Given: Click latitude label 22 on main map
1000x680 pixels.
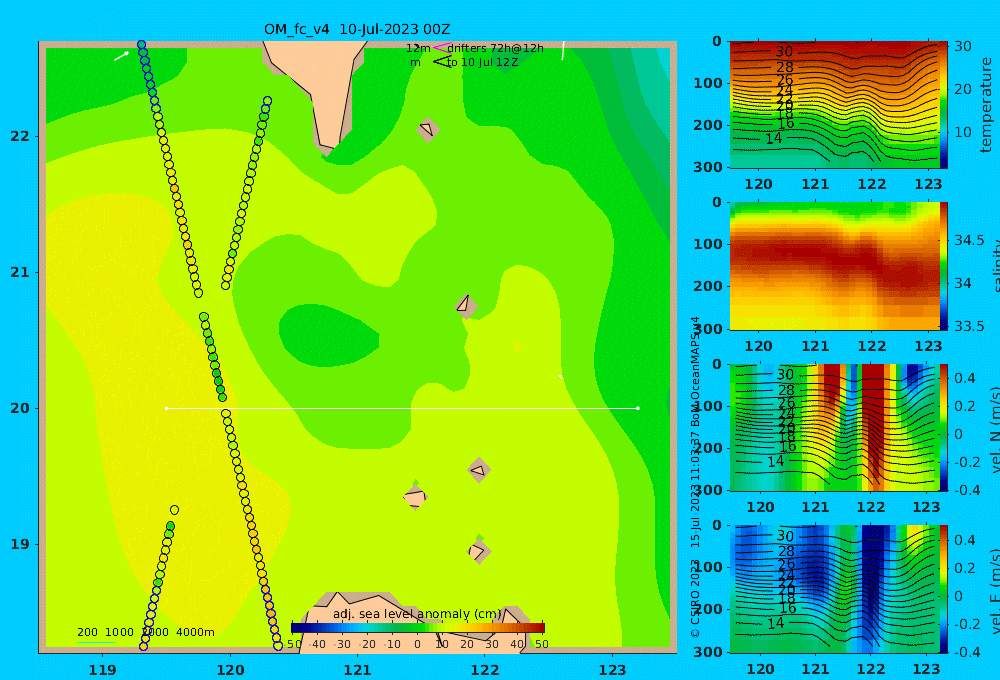Looking at the screenshot, I should click(20, 136).
